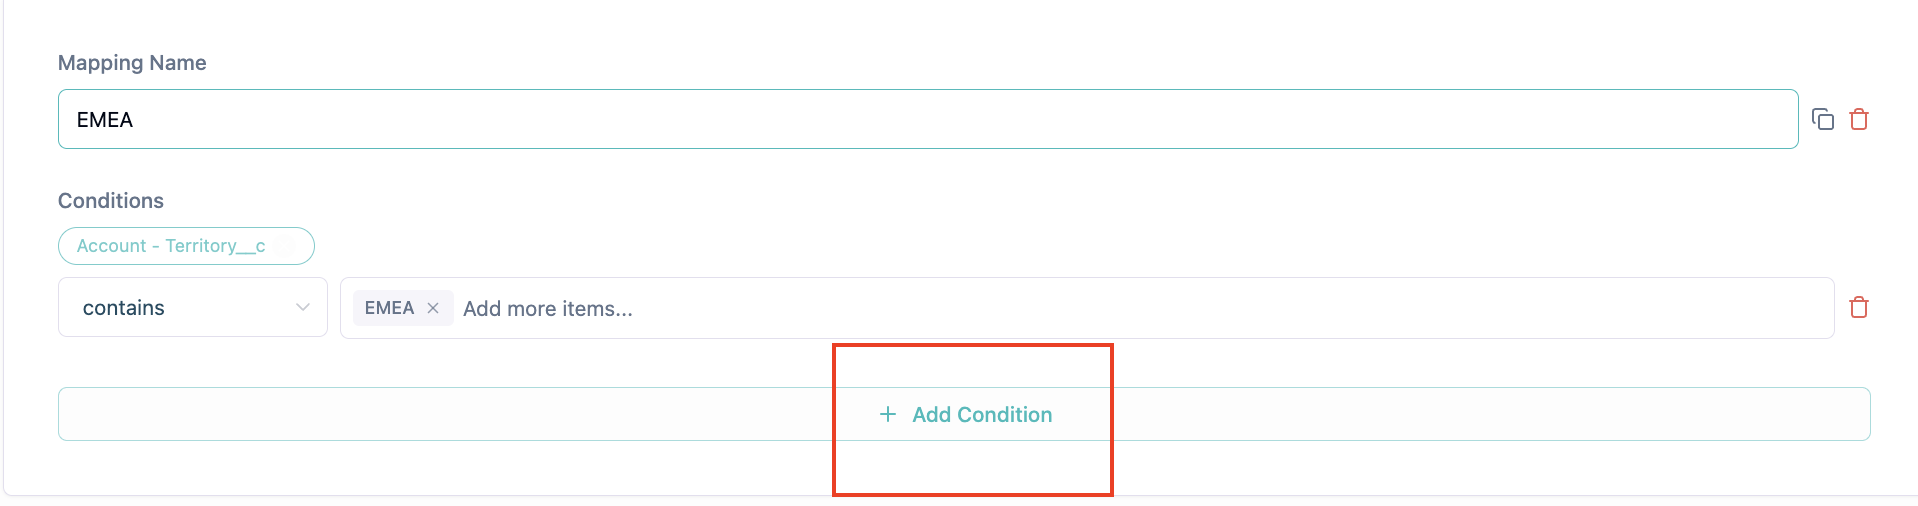Delete the EMEA mapping with top trash icon
Image resolution: width=1918 pixels, height=506 pixels.
click(1859, 119)
